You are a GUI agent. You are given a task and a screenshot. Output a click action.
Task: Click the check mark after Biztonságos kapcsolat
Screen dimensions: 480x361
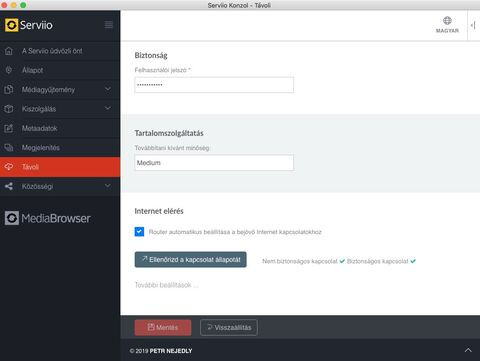[x=413, y=261]
